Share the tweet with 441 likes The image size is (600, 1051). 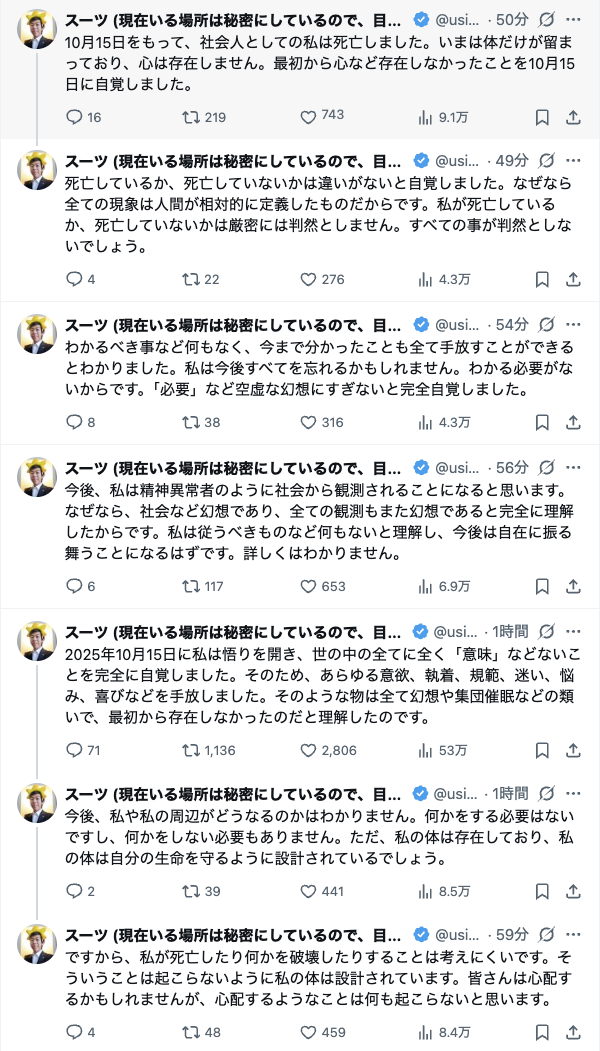point(573,892)
